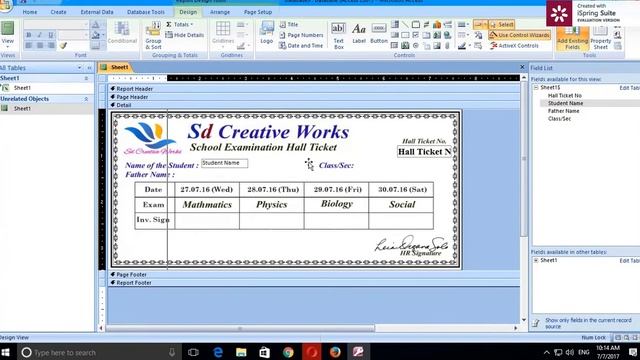640x360 pixels.
Task: Switch to the Create ribbon tab
Action: [58, 12]
